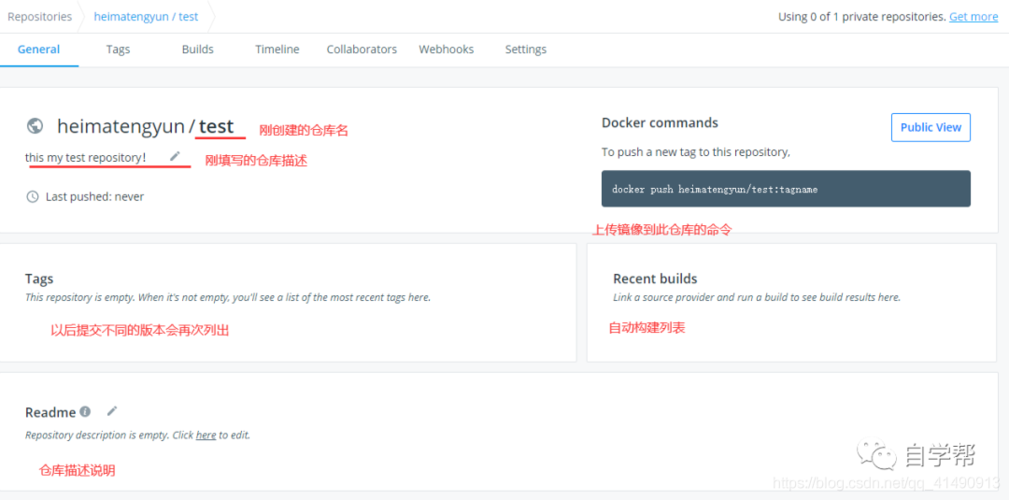Viewport: 1009px width, 500px height.
Task: Click 'Using 0 of 1 private repositories' text
Action: click(861, 17)
